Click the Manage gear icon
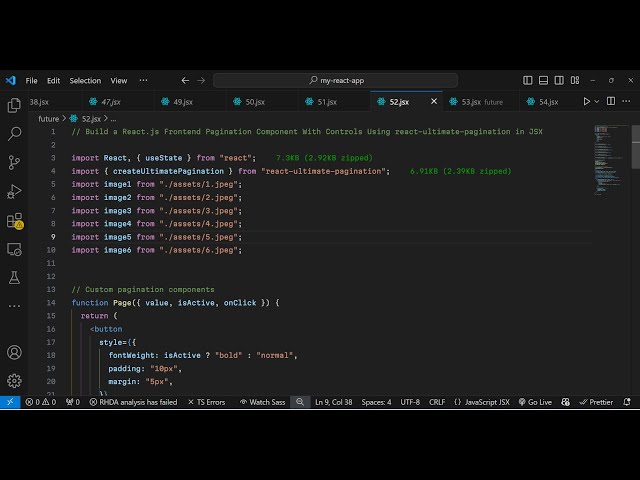The image size is (640, 480). 14,380
